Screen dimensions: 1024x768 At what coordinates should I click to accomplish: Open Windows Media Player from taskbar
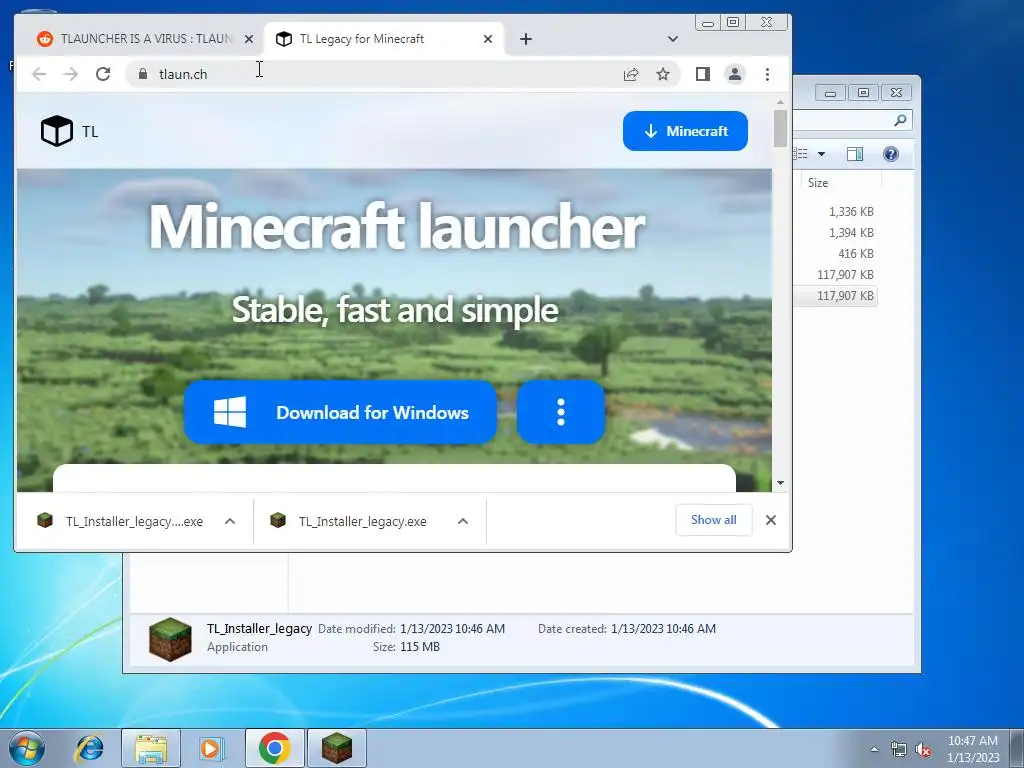211,748
